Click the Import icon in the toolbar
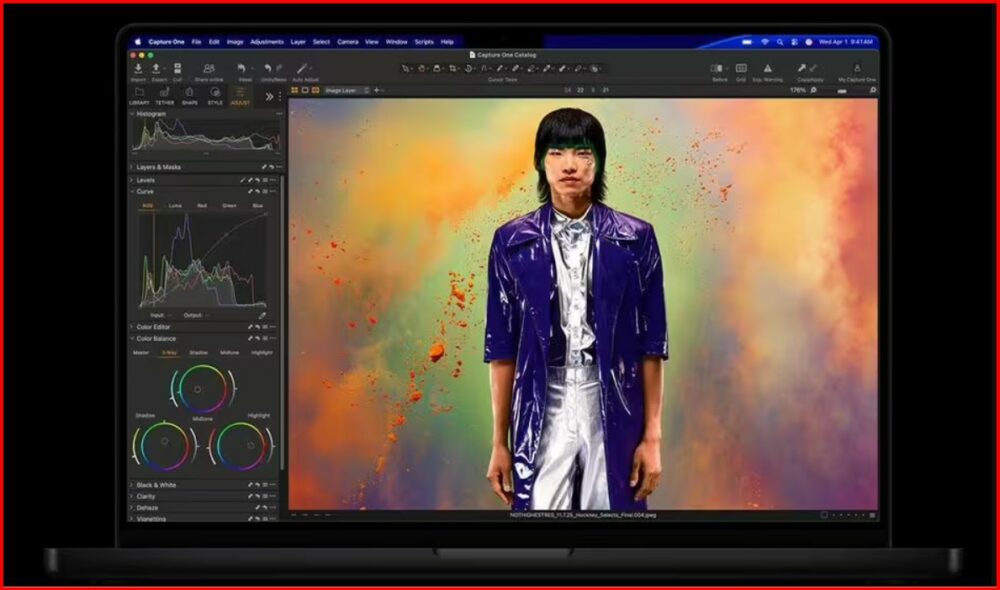This screenshot has width=1000, height=590. point(138,68)
